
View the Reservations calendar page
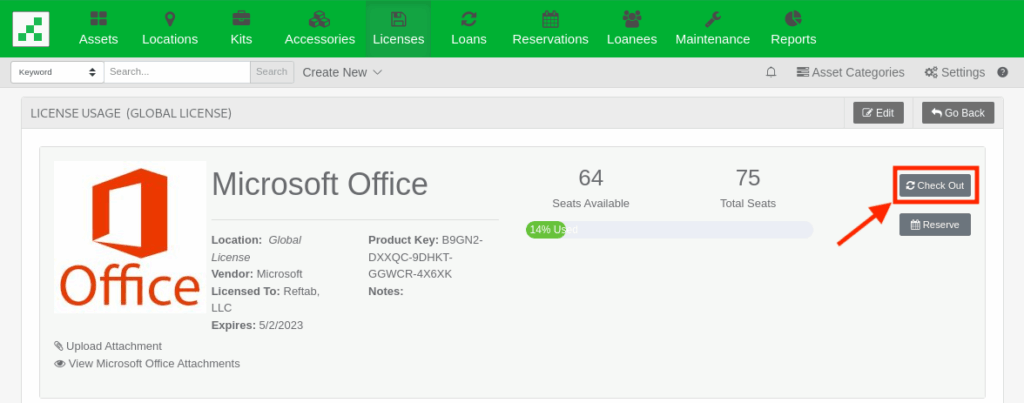(549, 28)
